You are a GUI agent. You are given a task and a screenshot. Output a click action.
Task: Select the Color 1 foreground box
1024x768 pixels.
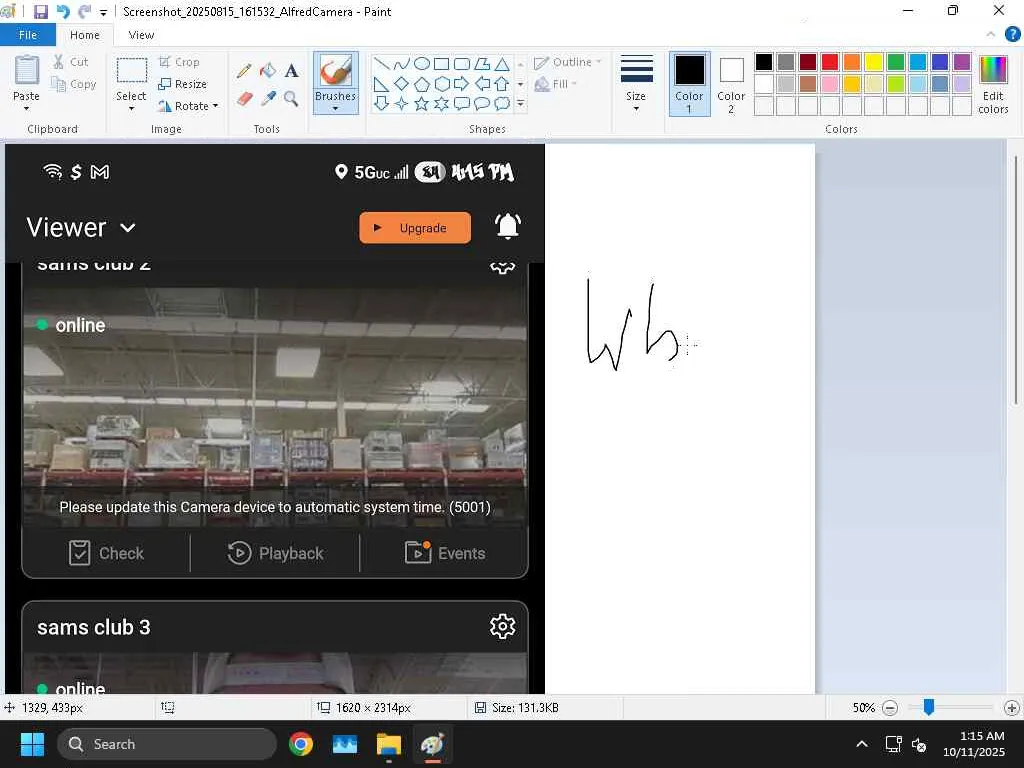[x=689, y=84]
